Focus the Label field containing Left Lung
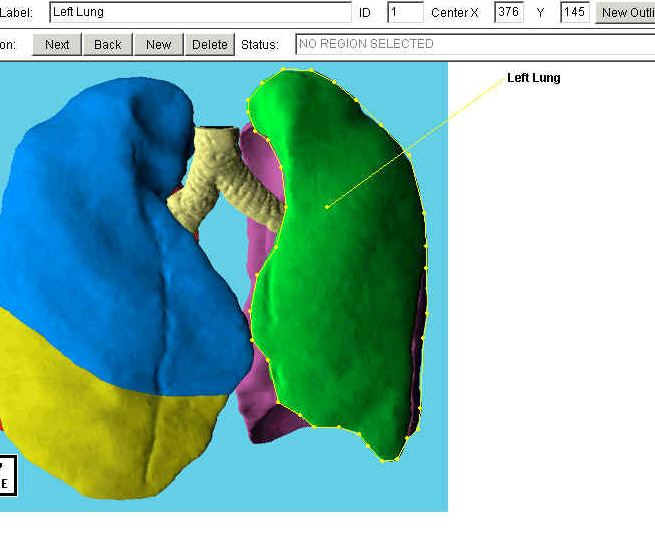 tap(200, 12)
